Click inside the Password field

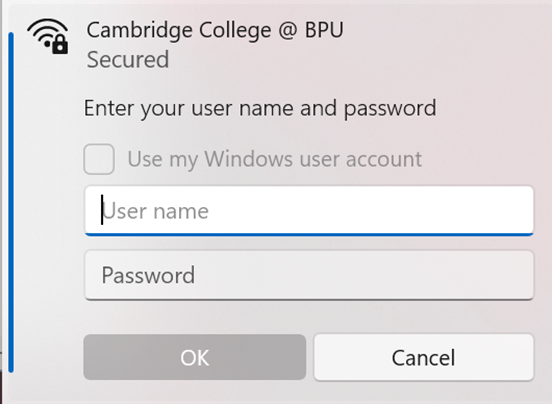pyautogui.click(x=309, y=275)
